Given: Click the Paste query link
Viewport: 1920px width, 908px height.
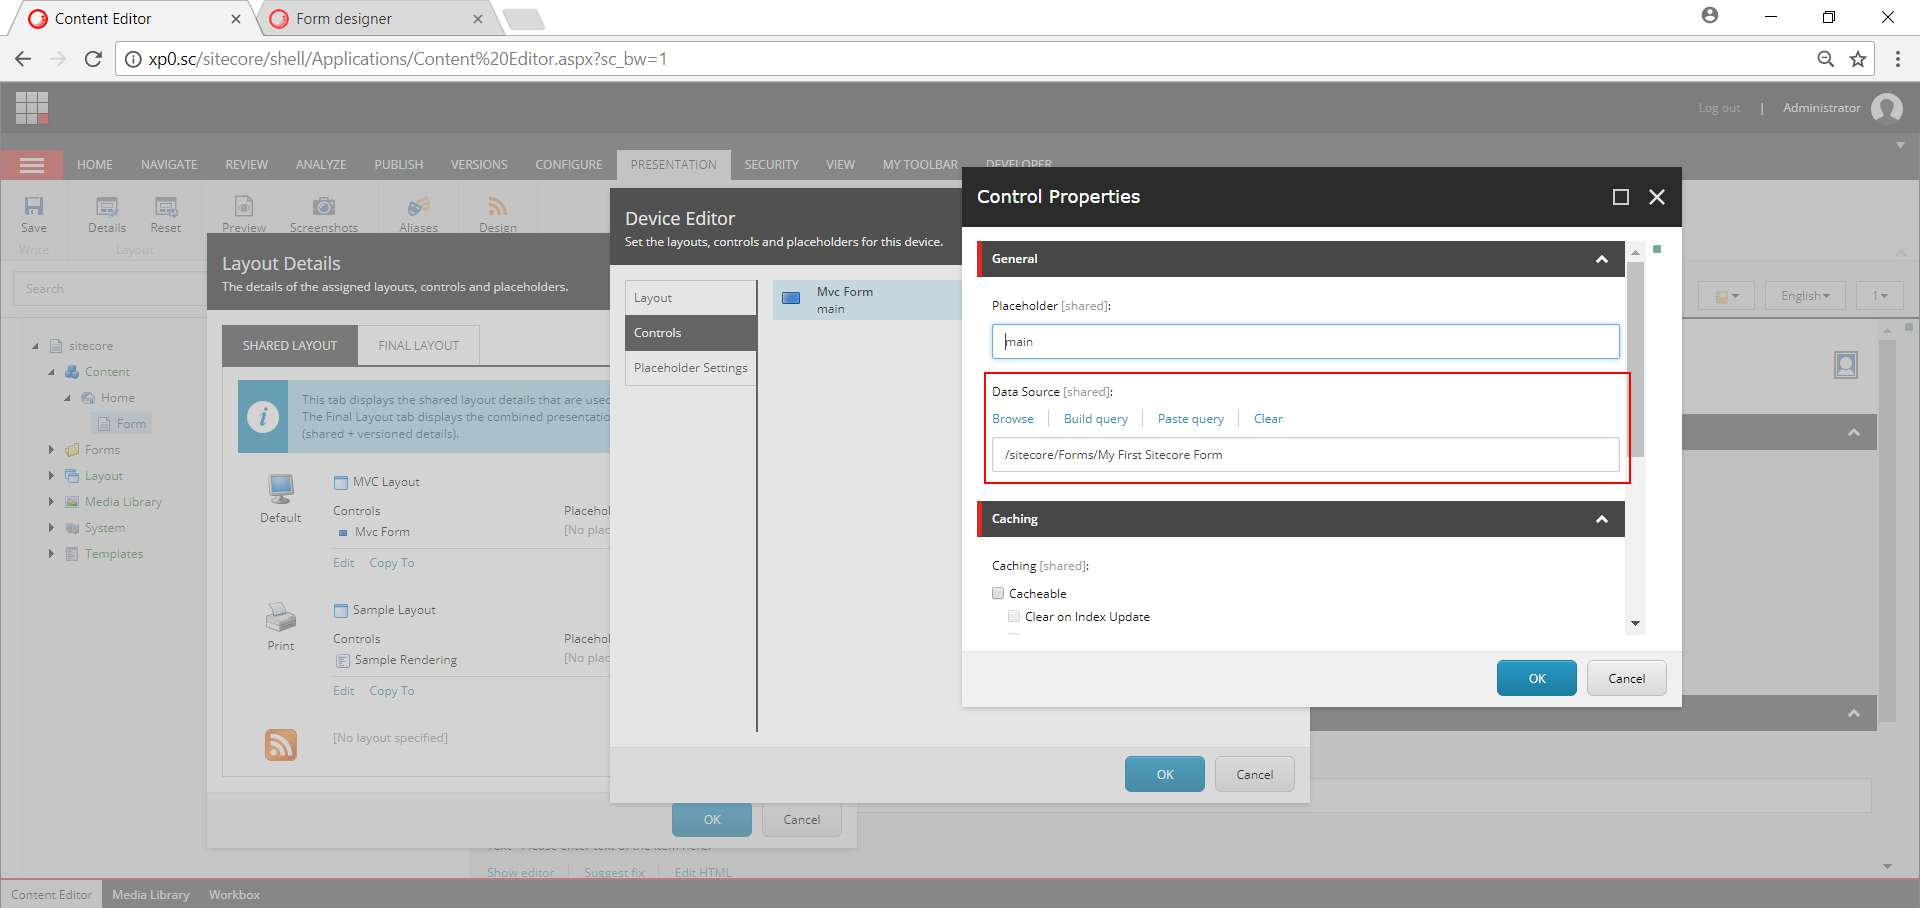Looking at the screenshot, I should coord(1191,419).
